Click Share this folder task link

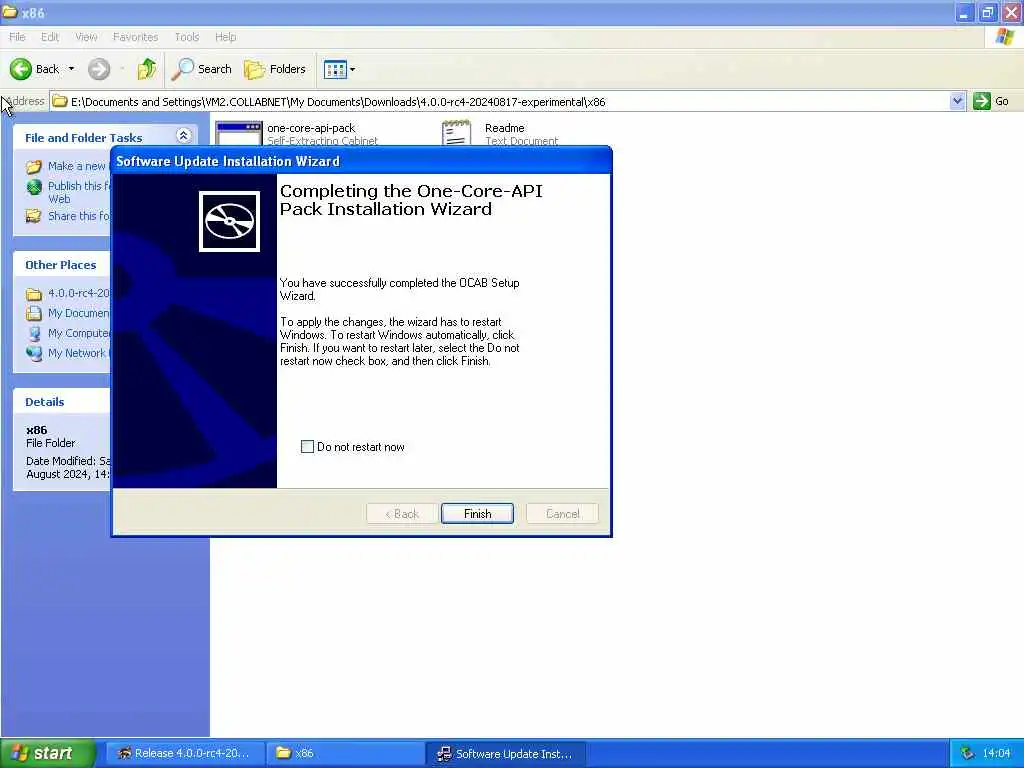click(68, 216)
